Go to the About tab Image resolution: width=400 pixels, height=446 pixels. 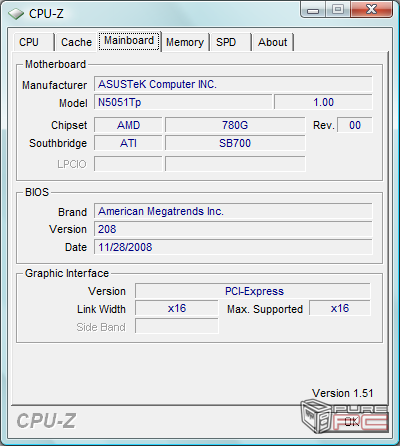pyautogui.click(x=273, y=42)
